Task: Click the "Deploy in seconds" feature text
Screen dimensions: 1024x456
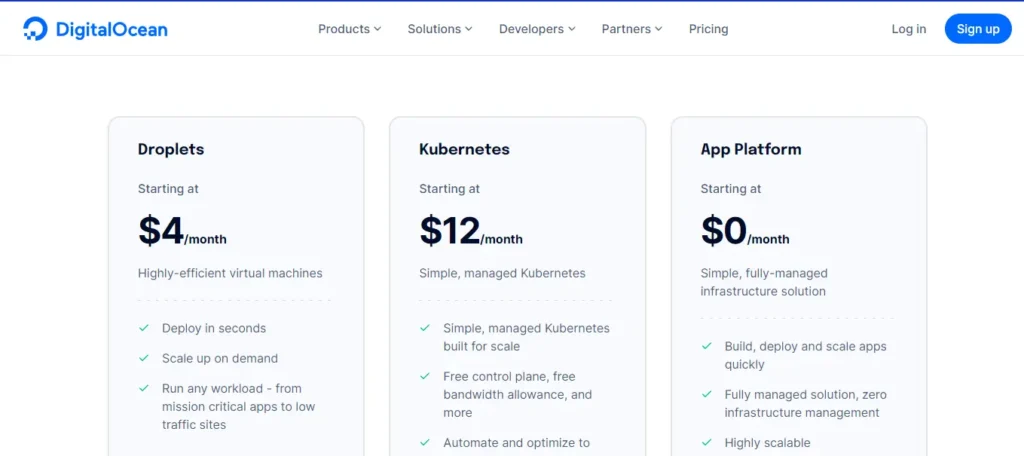Action: coord(214,328)
